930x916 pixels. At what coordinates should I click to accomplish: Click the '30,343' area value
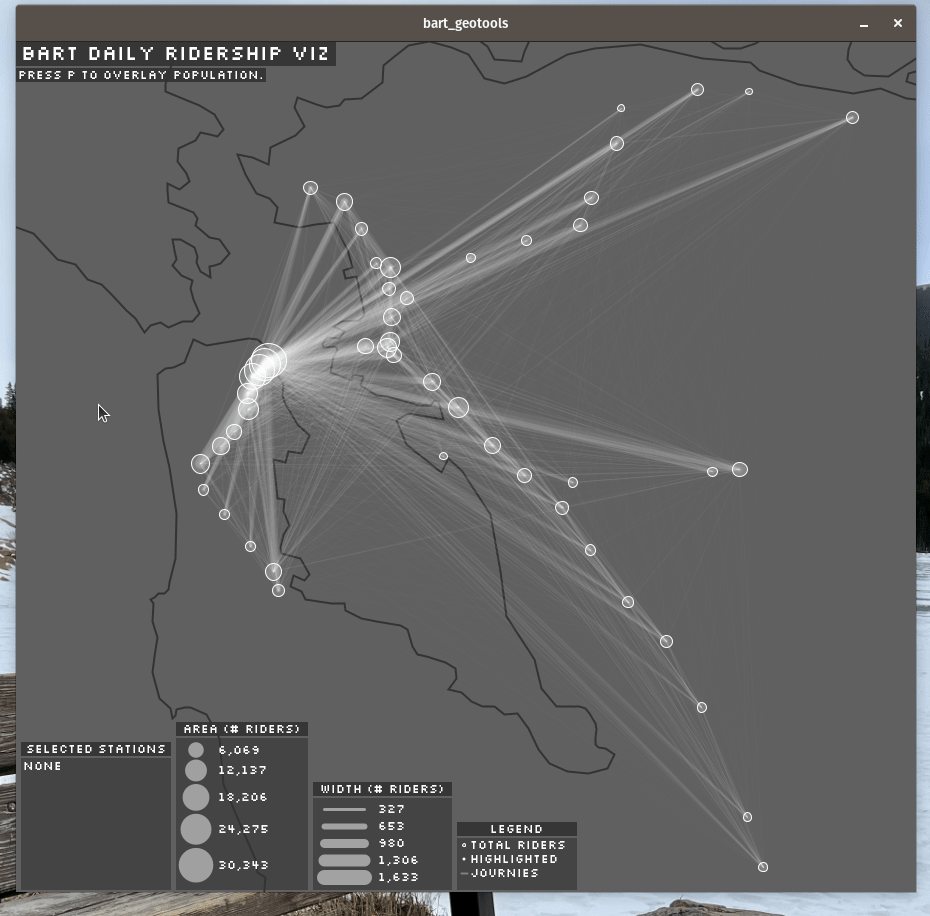click(x=244, y=866)
